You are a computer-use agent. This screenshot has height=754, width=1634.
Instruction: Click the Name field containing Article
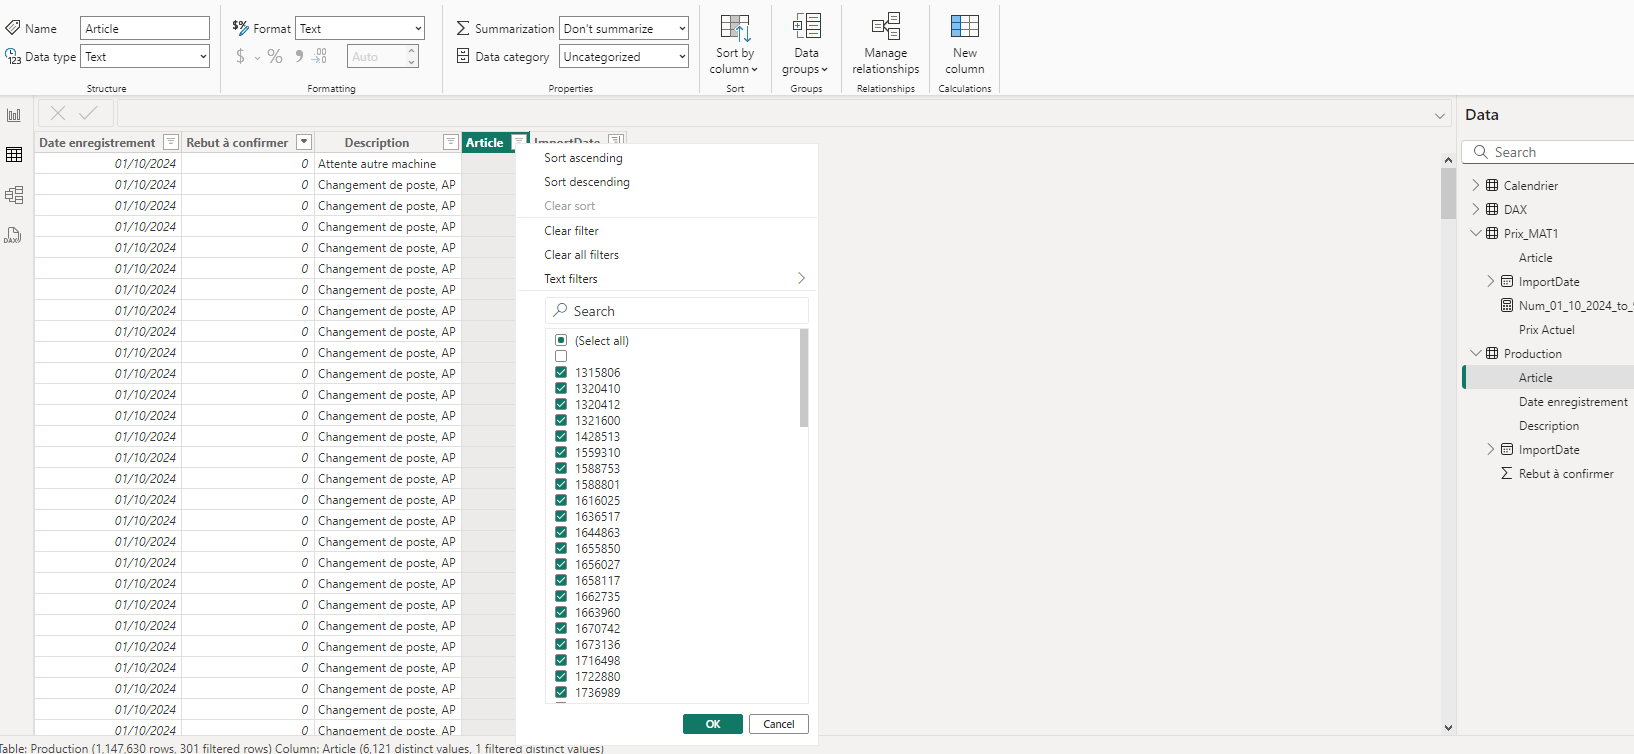point(145,29)
